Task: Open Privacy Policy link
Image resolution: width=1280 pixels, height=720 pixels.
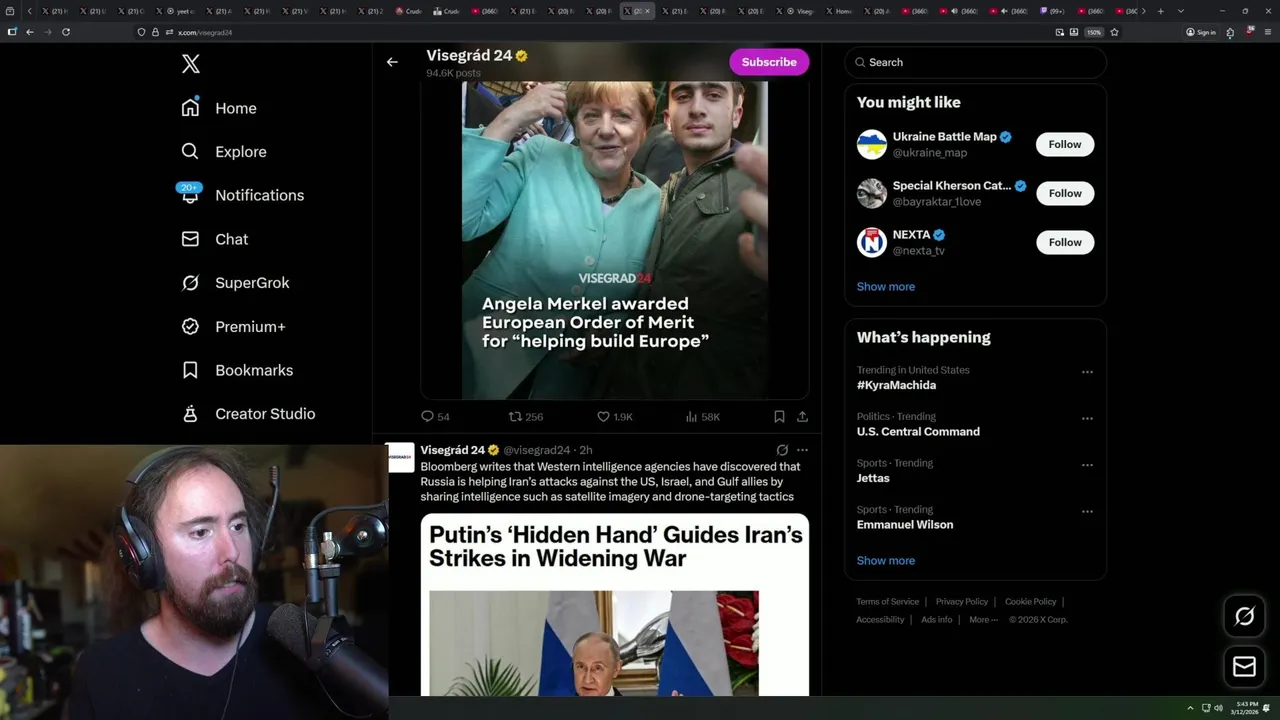Action: click(961, 602)
